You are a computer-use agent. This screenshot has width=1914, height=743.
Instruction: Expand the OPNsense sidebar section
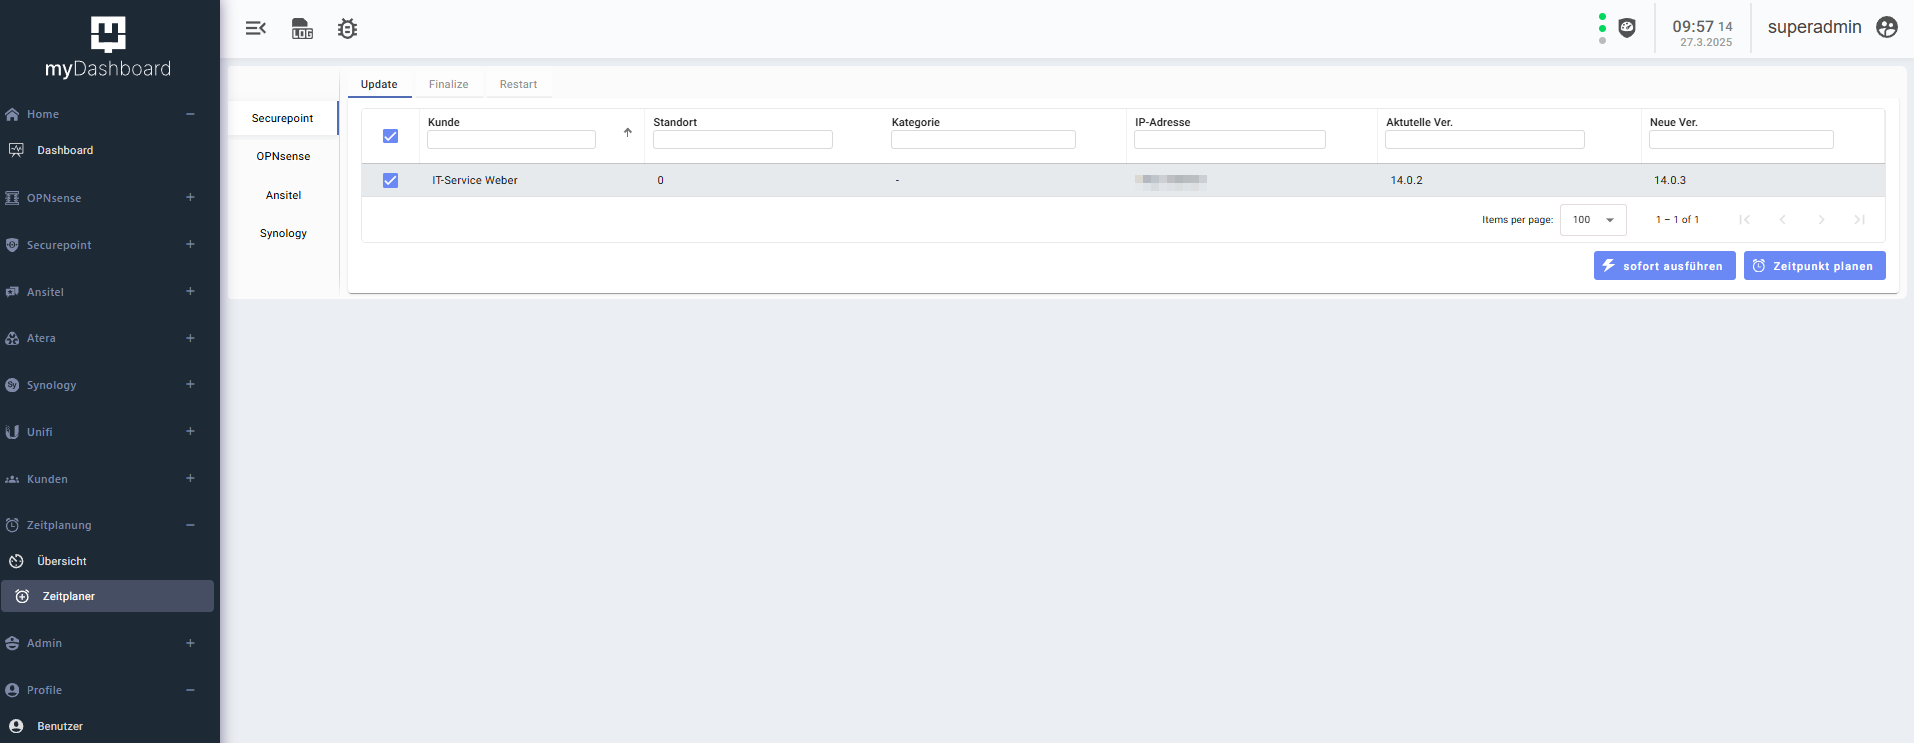tap(190, 197)
